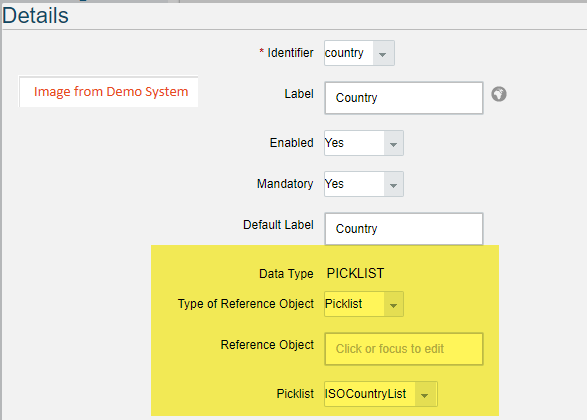Click the Mandatory 'Yes' value
This screenshot has height=420, width=587.
pyautogui.click(x=334, y=184)
